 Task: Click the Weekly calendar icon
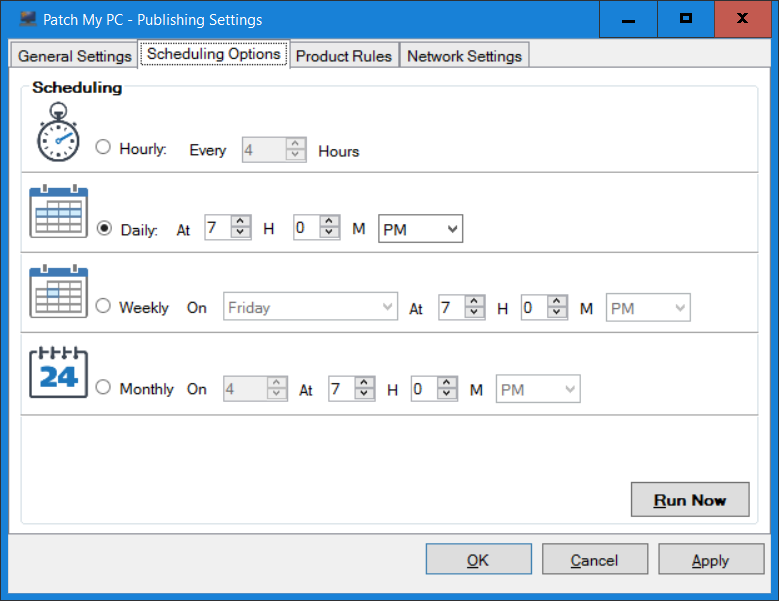point(59,291)
